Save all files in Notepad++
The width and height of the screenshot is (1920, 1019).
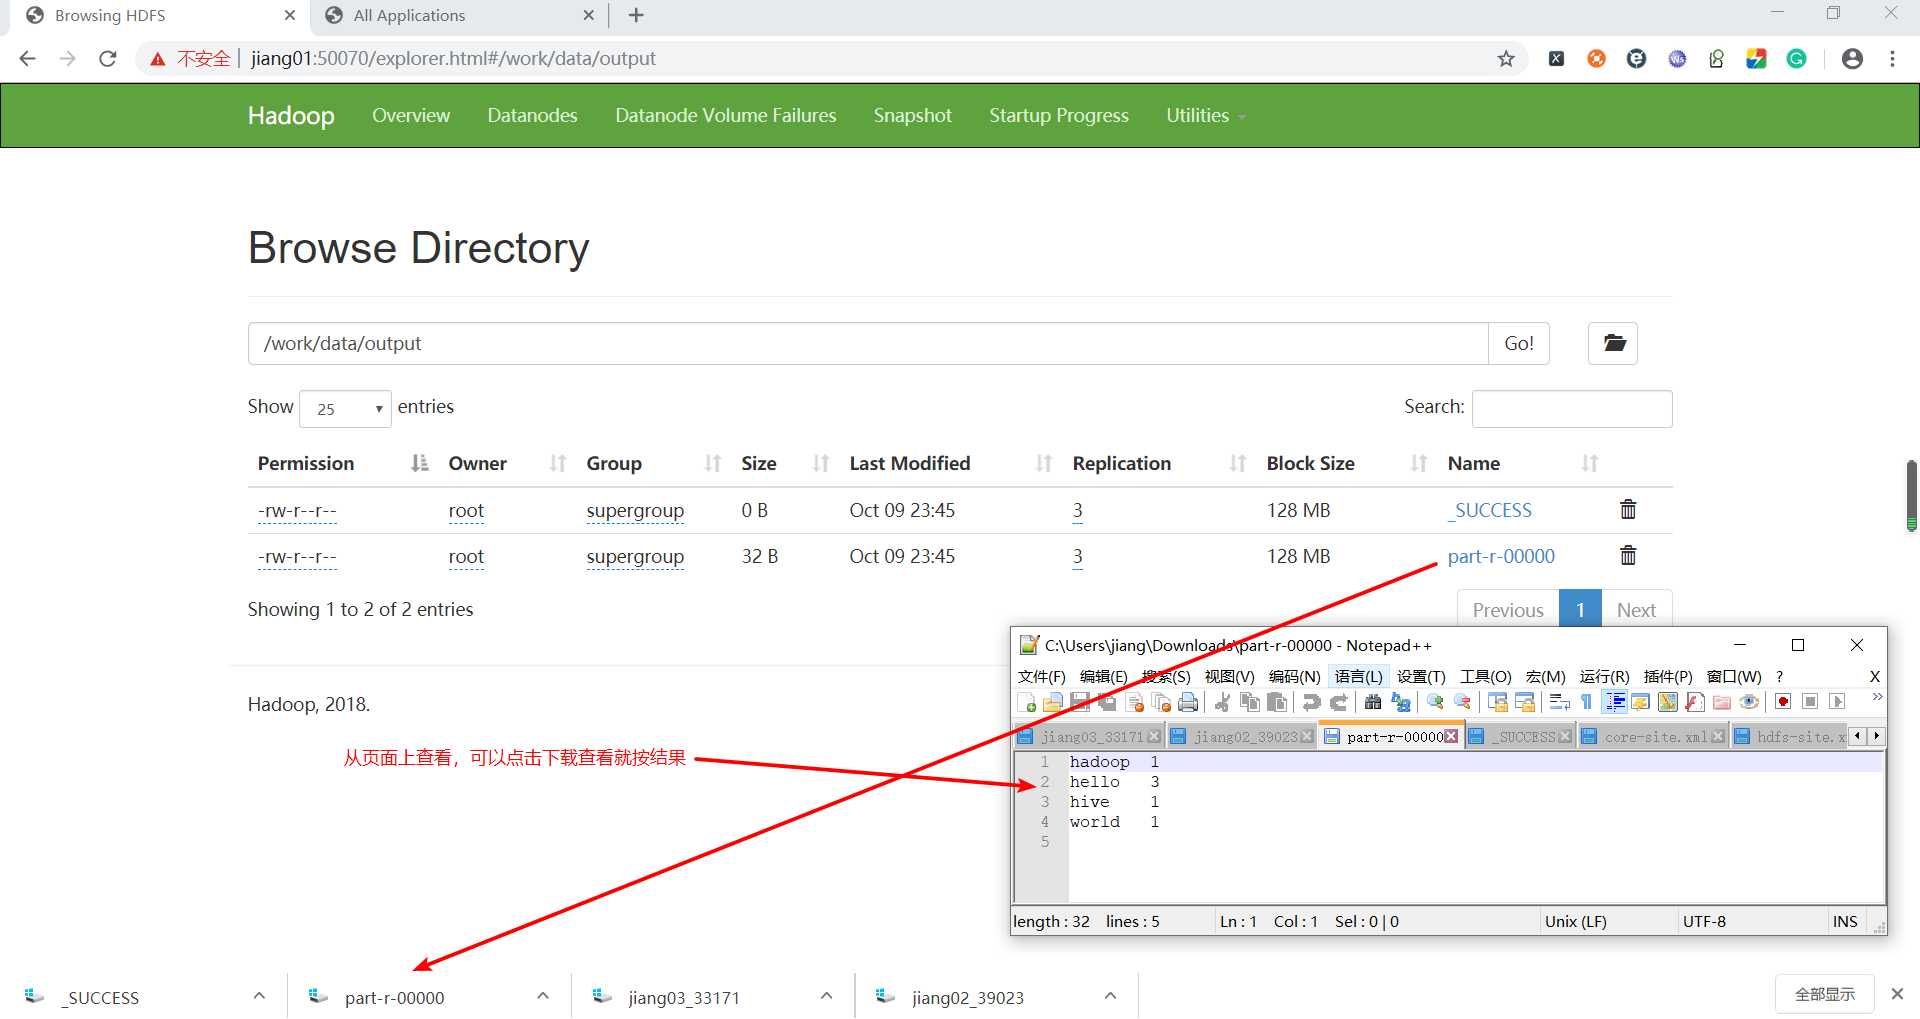click(x=1106, y=702)
